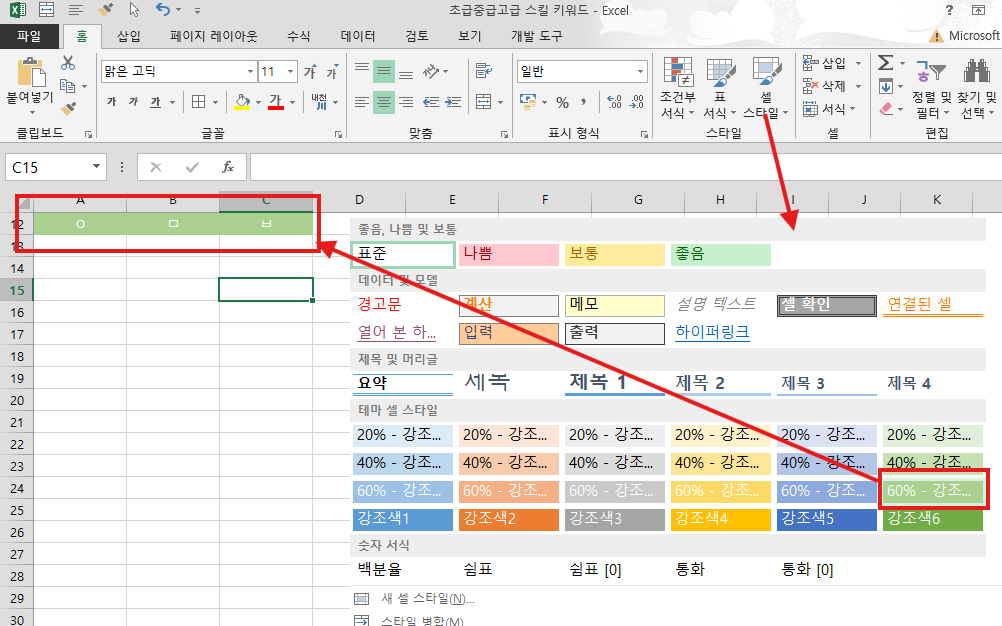Toggle bold formatting 가
Image resolution: width=1002 pixels, height=626 pixels.
(x=112, y=102)
